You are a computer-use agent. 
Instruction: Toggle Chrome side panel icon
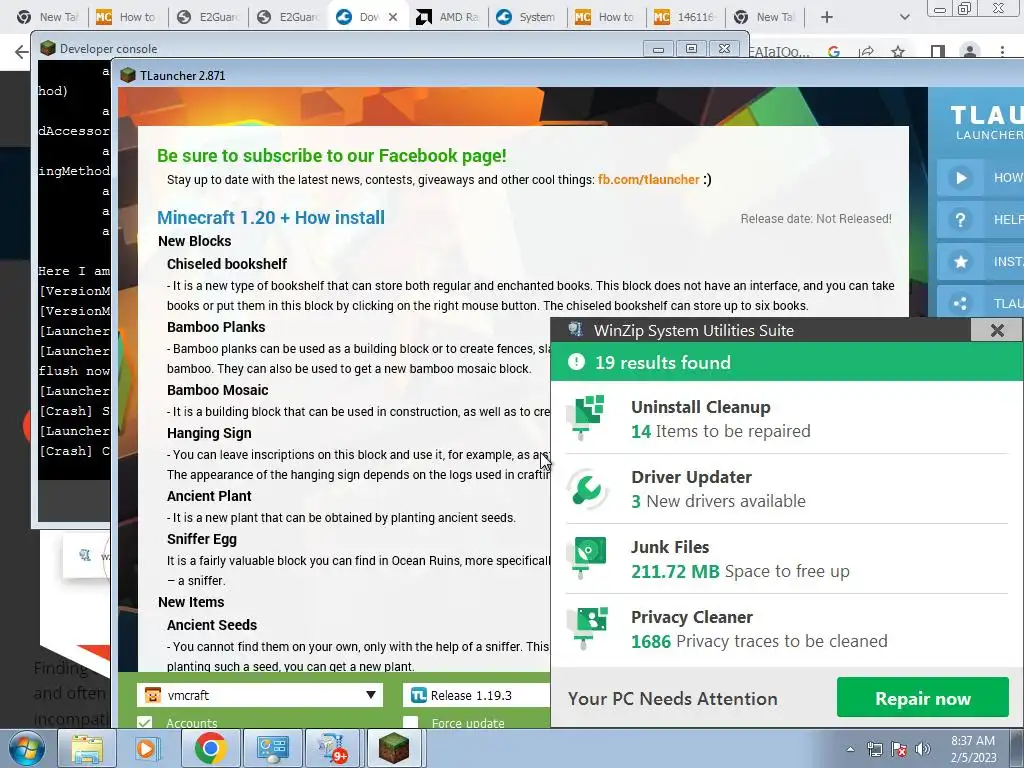click(x=937, y=52)
